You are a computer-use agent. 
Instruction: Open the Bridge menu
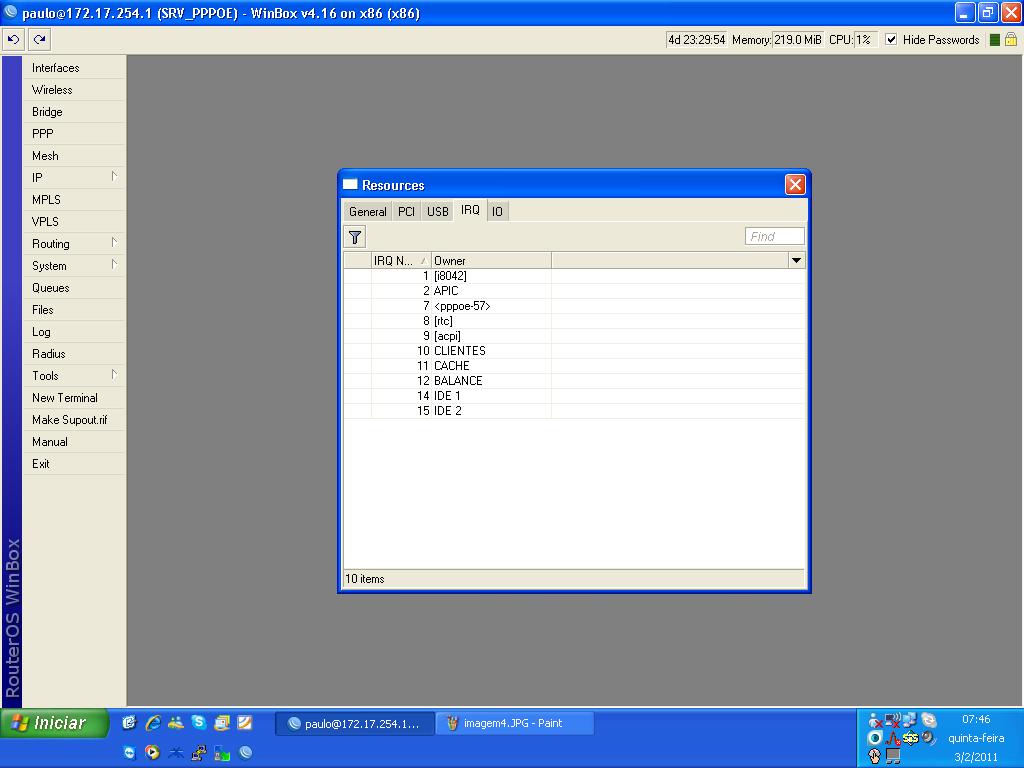tap(73, 112)
